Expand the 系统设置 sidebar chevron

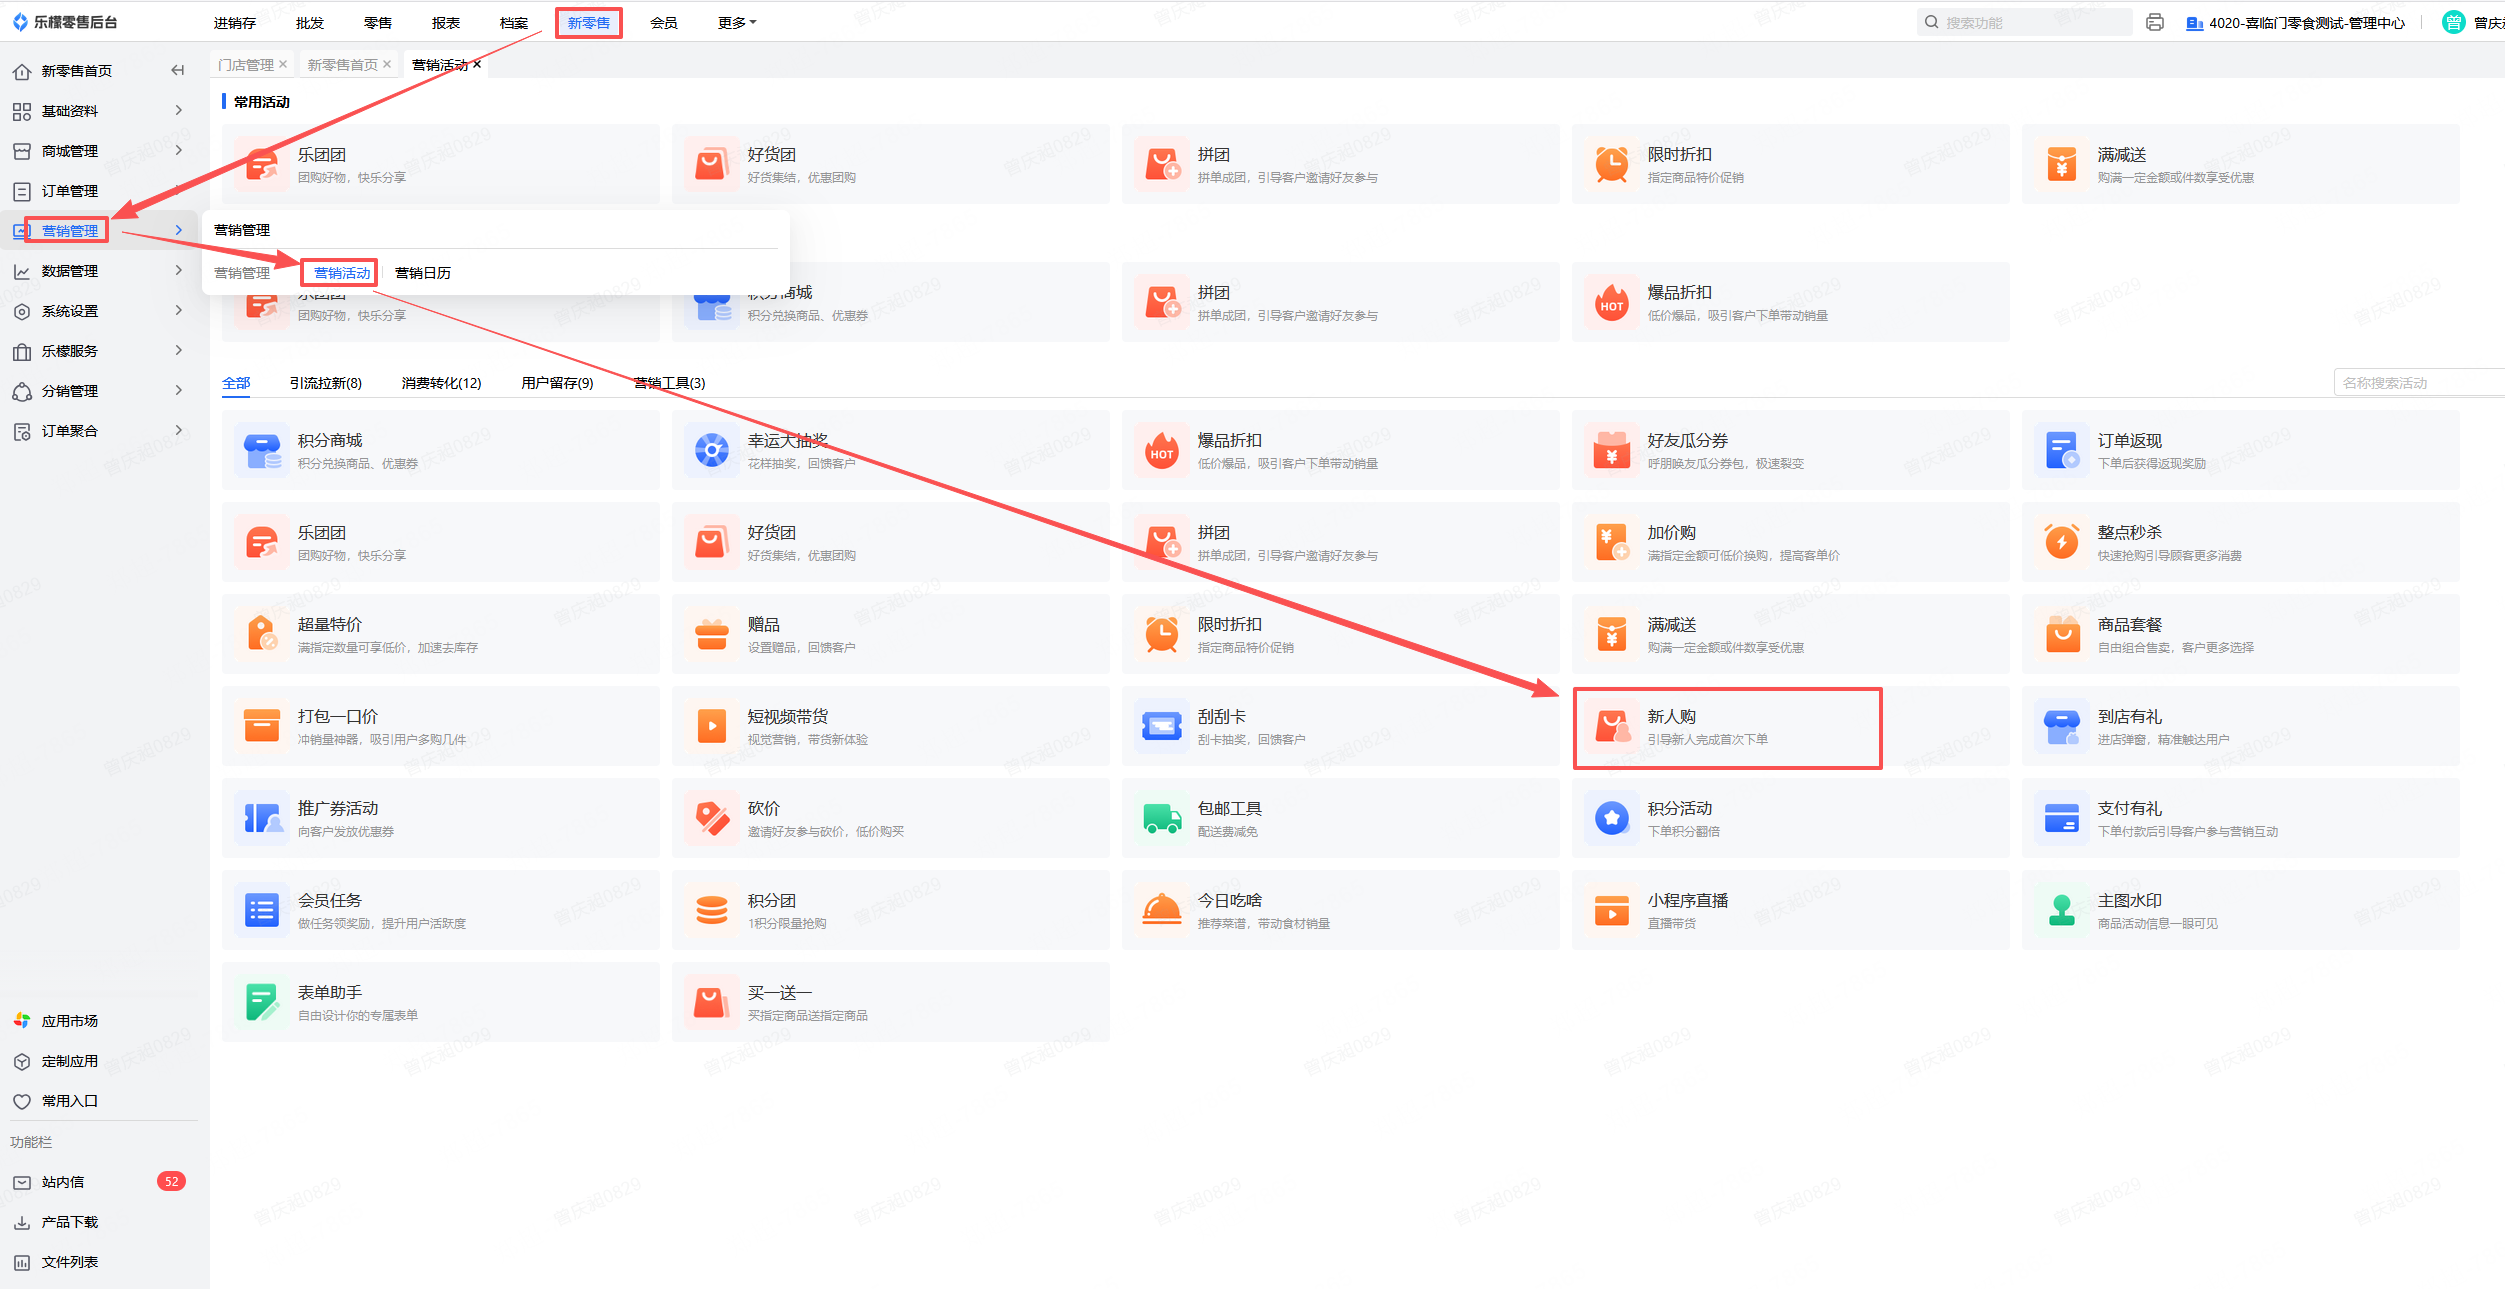179,311
